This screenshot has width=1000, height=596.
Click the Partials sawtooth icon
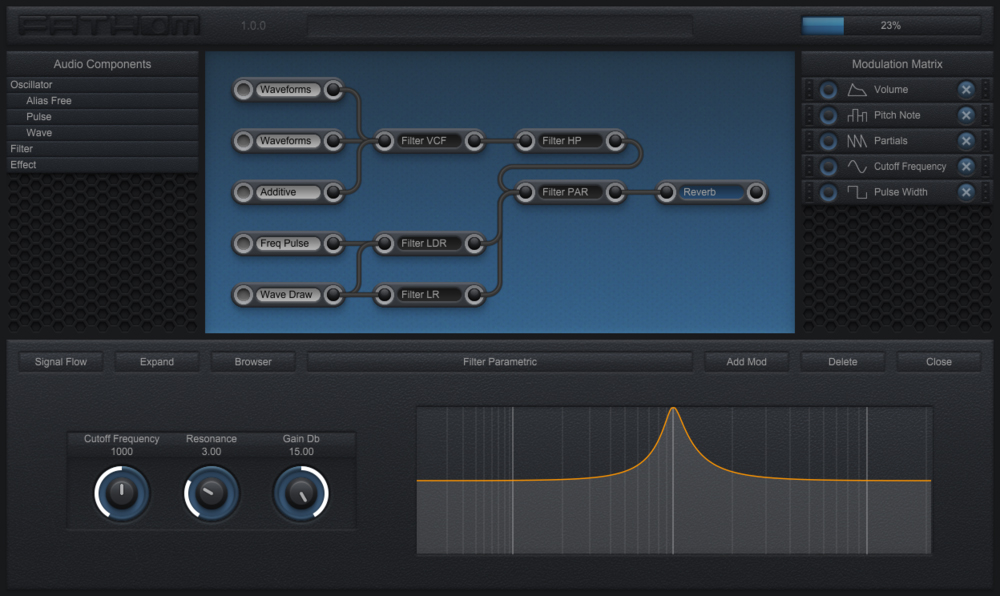pos(857,141)
